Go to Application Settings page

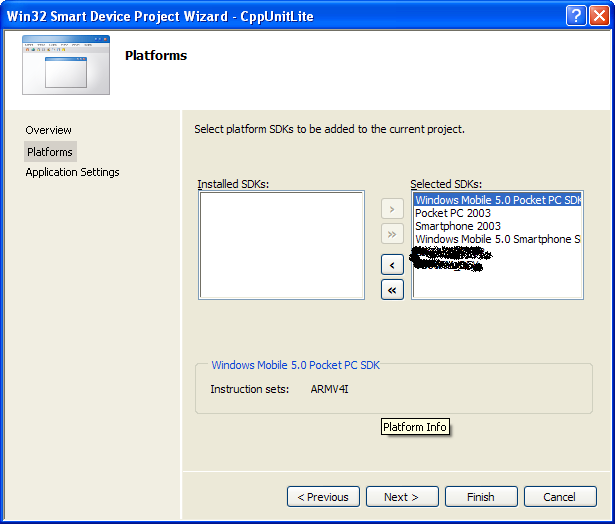click(72, 172)
